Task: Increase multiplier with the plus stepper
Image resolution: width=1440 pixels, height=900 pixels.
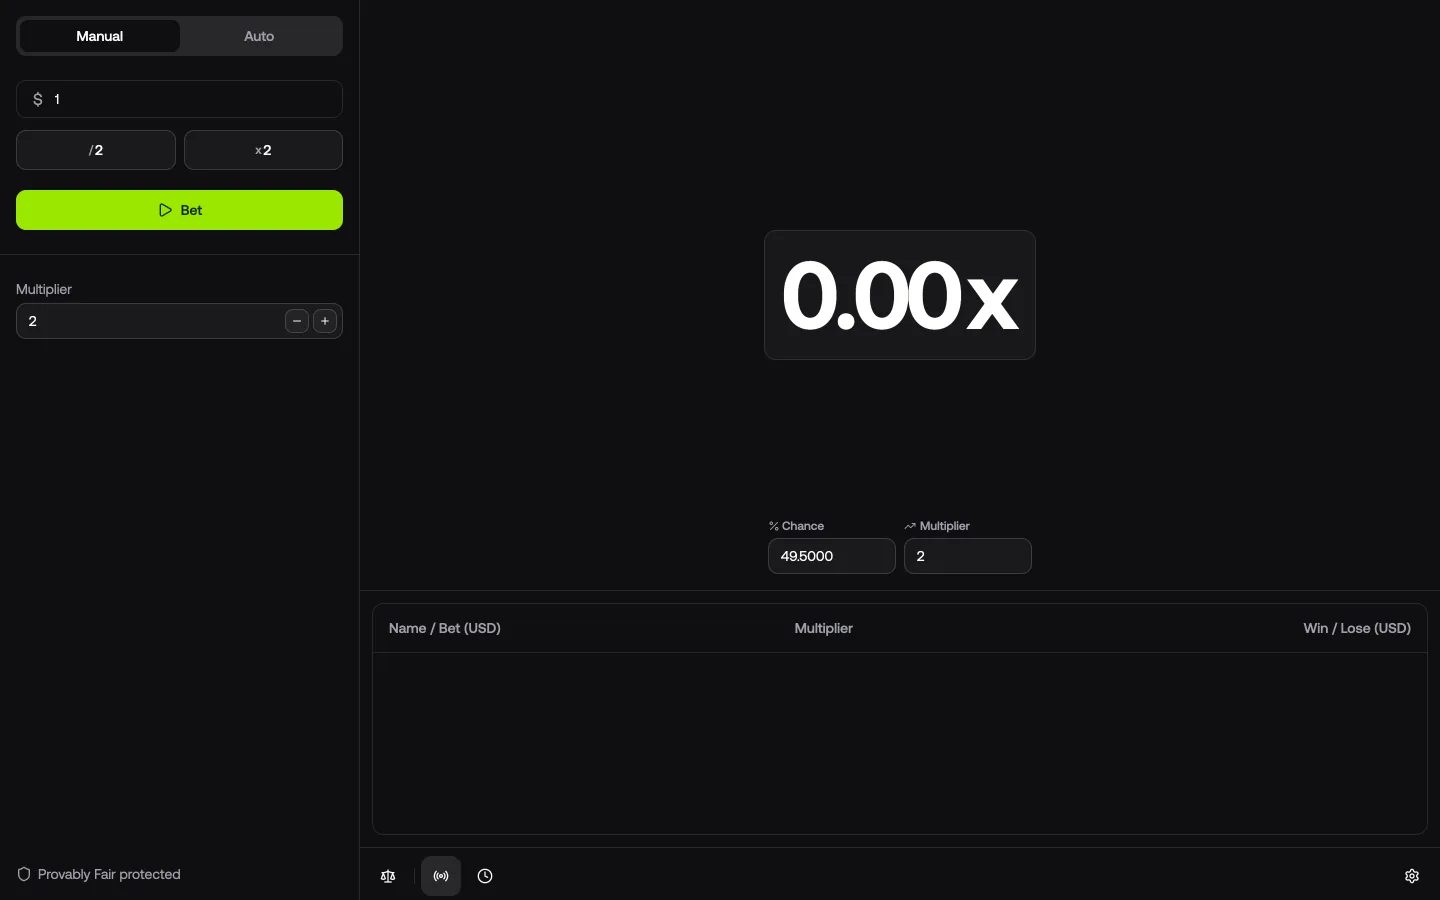Action: (325, 321)
